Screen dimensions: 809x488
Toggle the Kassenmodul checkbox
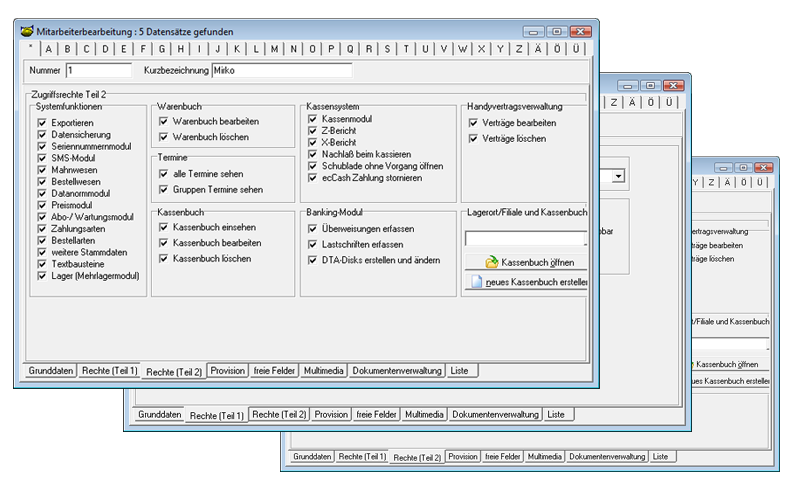[x=312, y=119]
